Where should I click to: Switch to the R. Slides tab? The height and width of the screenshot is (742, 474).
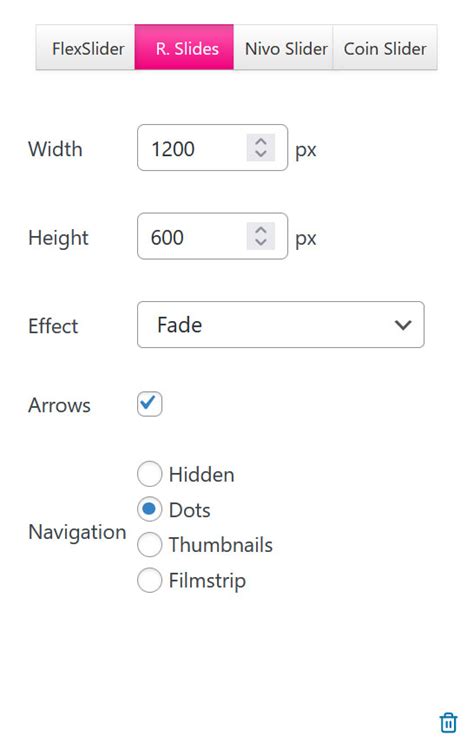pyautogui.click(x=184, y=47)
